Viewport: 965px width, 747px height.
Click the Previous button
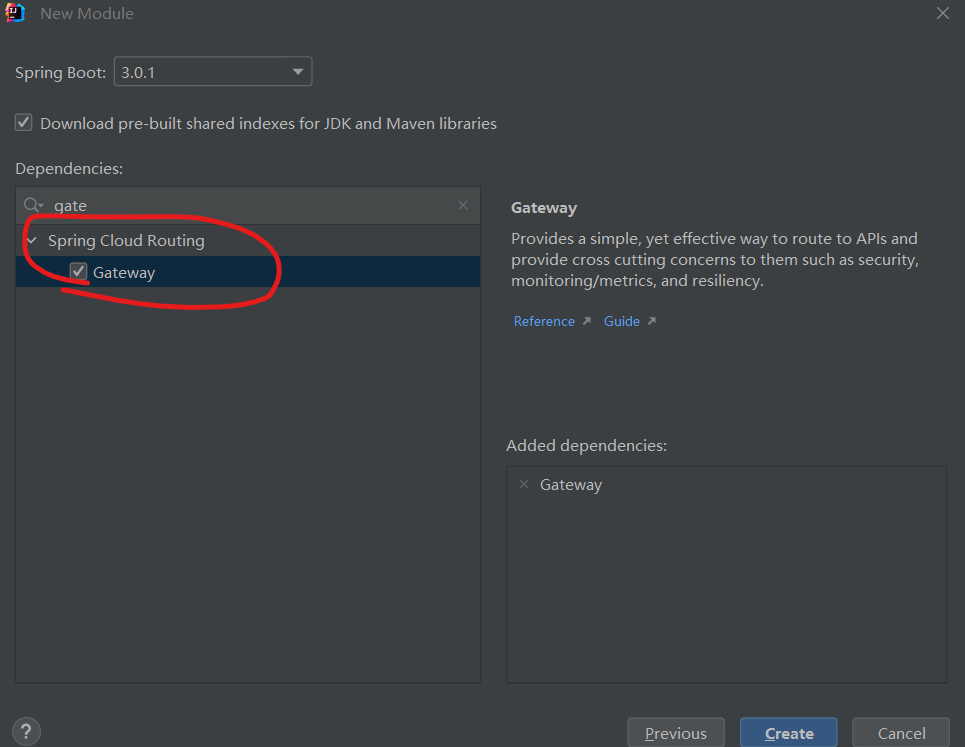pos(676,733)
